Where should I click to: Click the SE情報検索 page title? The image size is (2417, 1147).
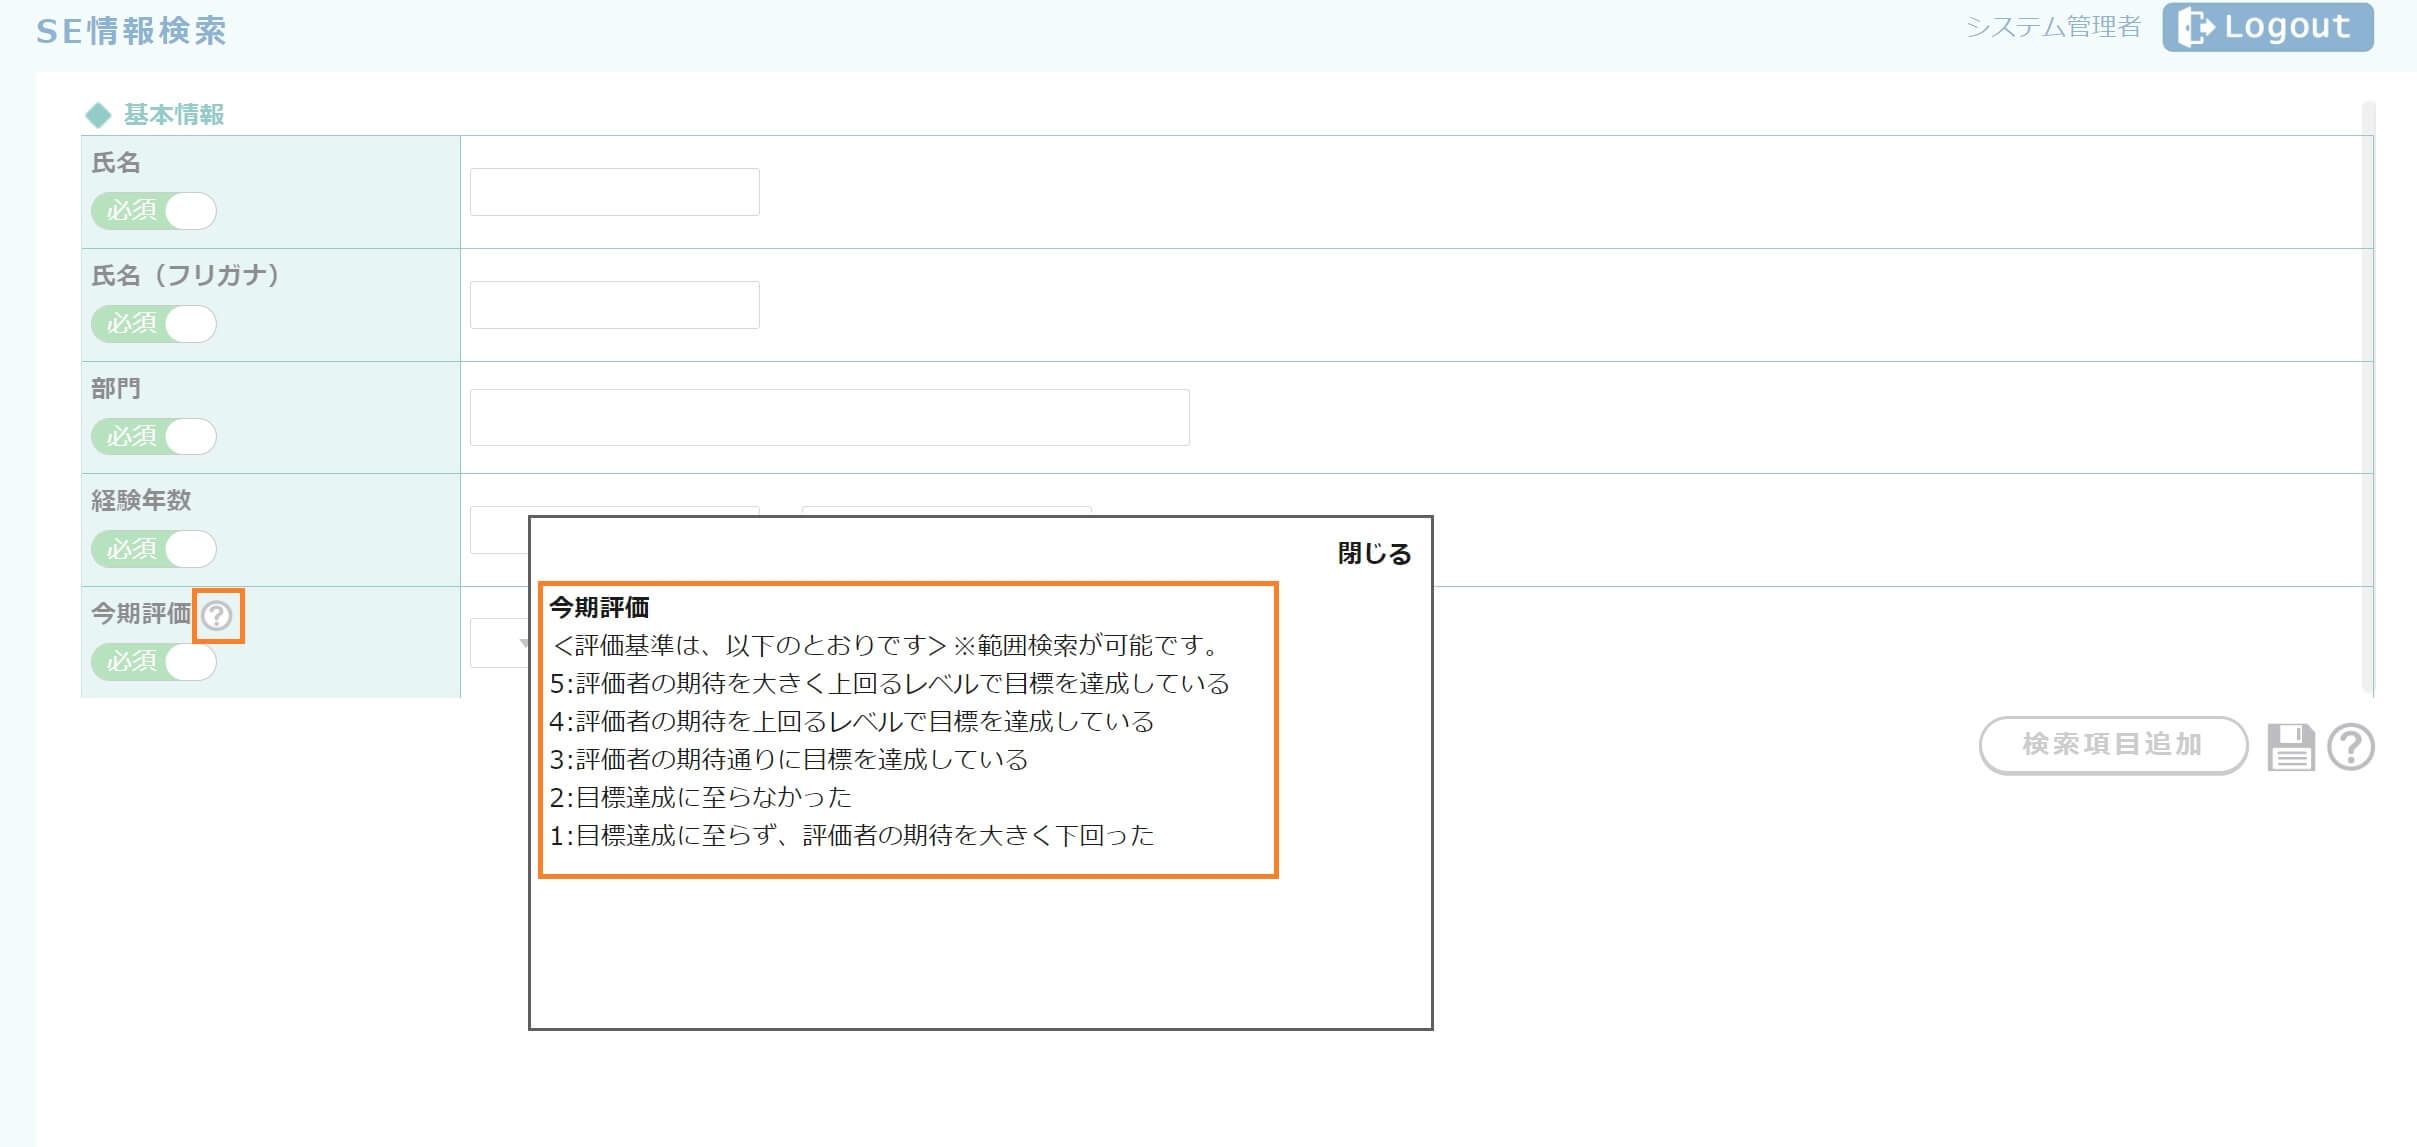[131, 31]
